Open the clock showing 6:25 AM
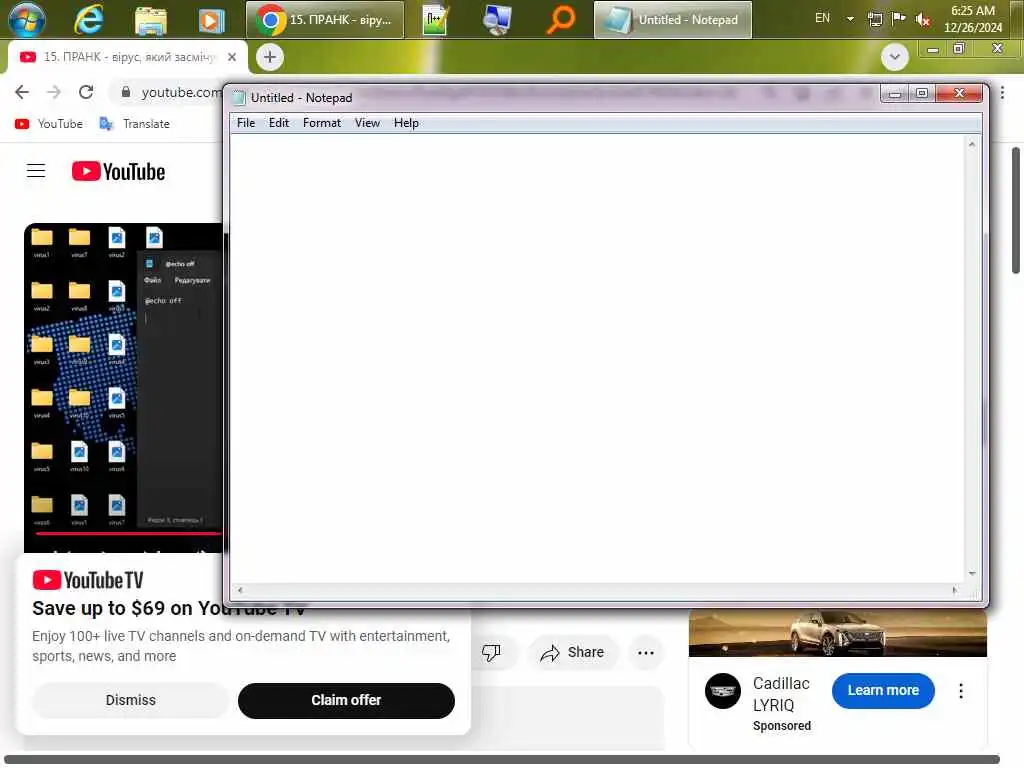 pos(972,19)
